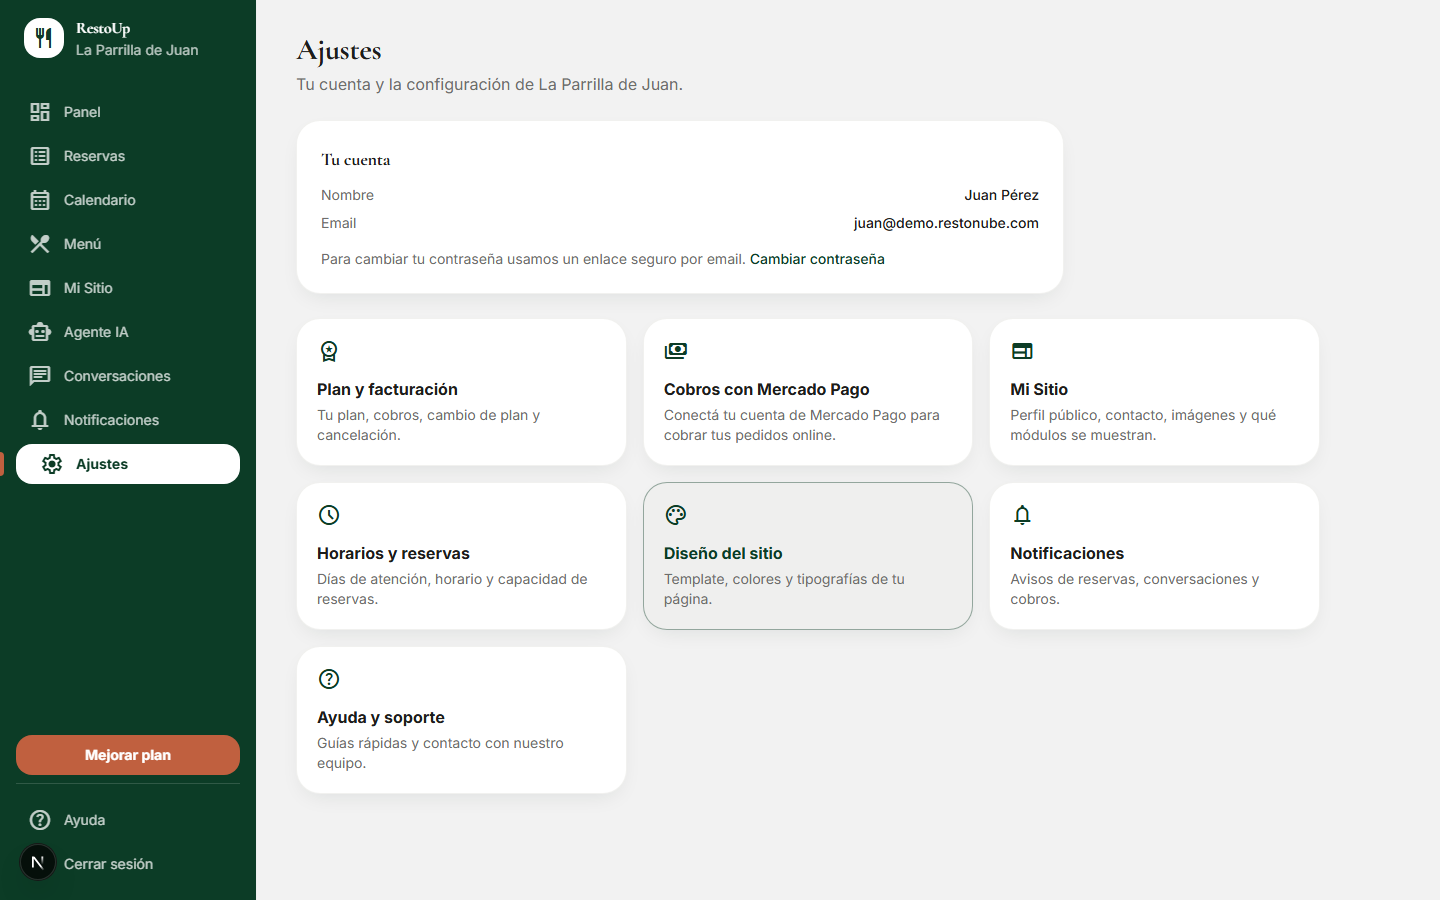
Task: Click the Mercado Pago payments icon
Action: point(676,351)
